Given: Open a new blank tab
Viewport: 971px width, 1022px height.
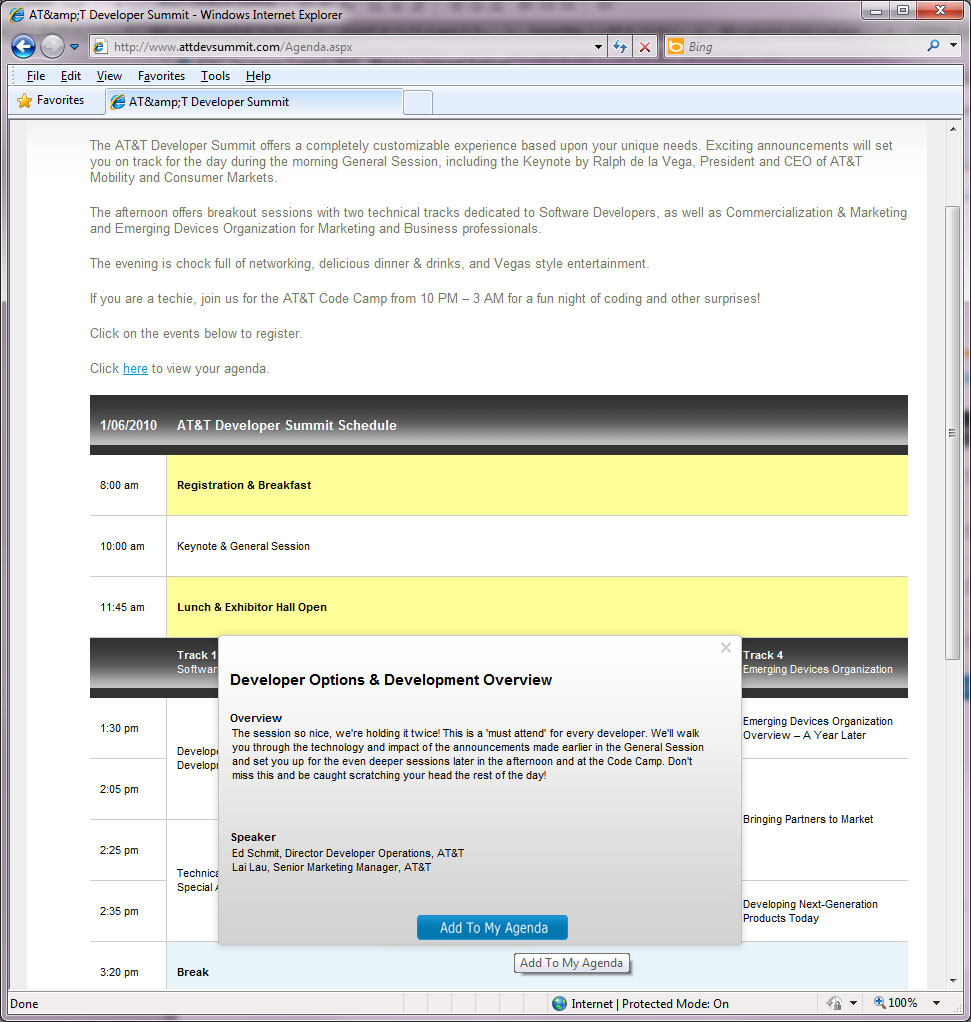Looking at the screenshot, I should click(418, 103).
